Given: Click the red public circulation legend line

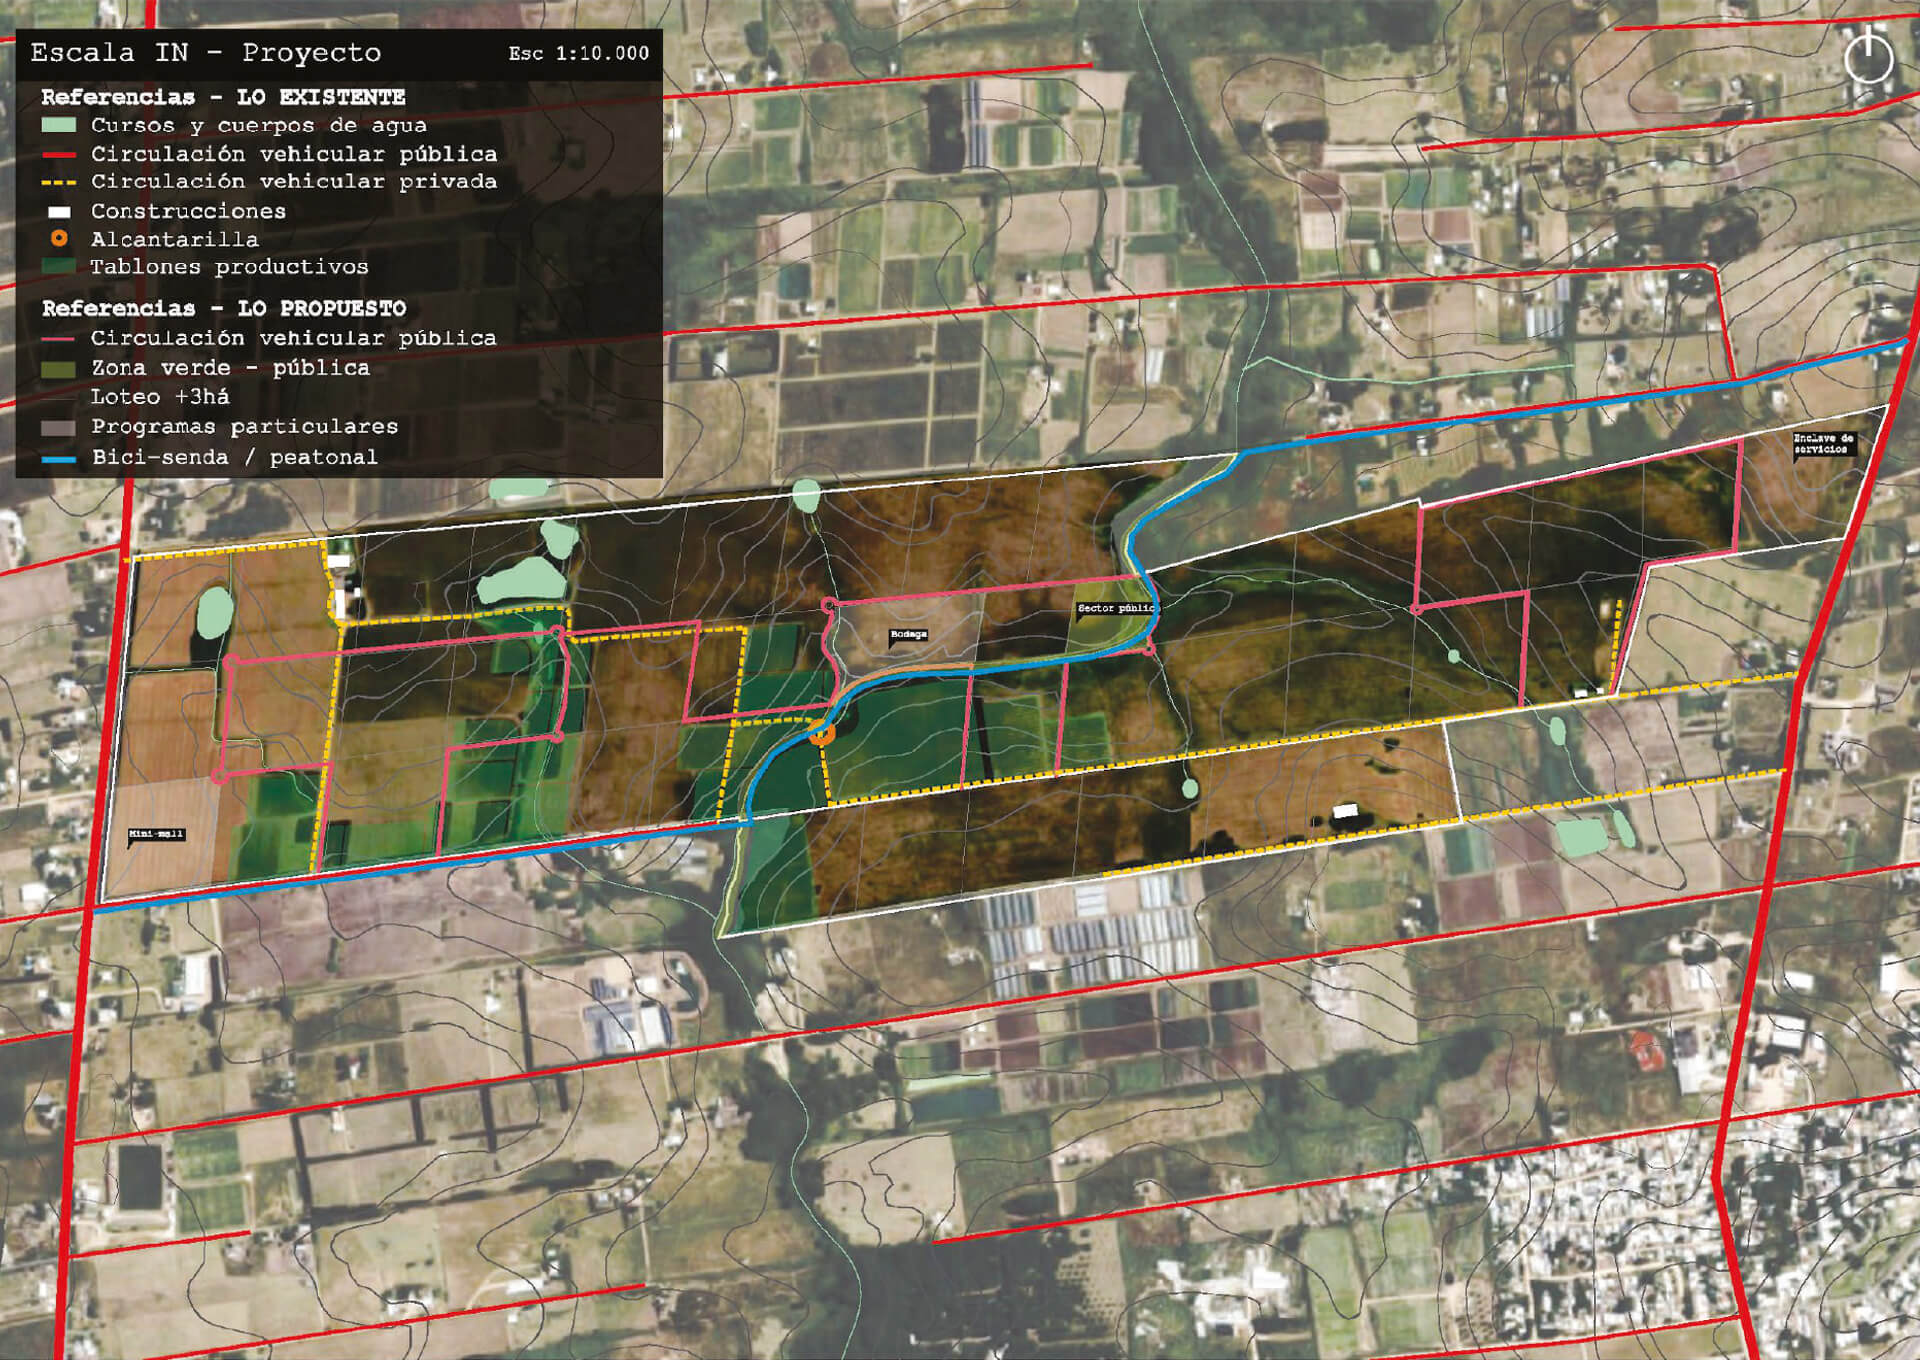Looking at the screenshot, I should (59, 155).
